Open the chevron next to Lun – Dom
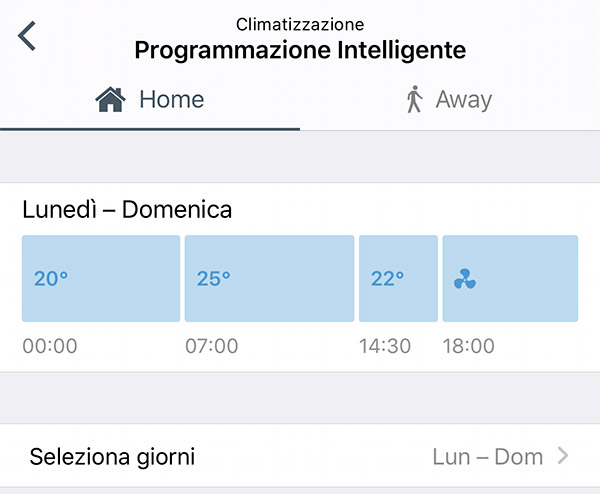This screenshot has width=600, height=494. (x=563, y=456)
